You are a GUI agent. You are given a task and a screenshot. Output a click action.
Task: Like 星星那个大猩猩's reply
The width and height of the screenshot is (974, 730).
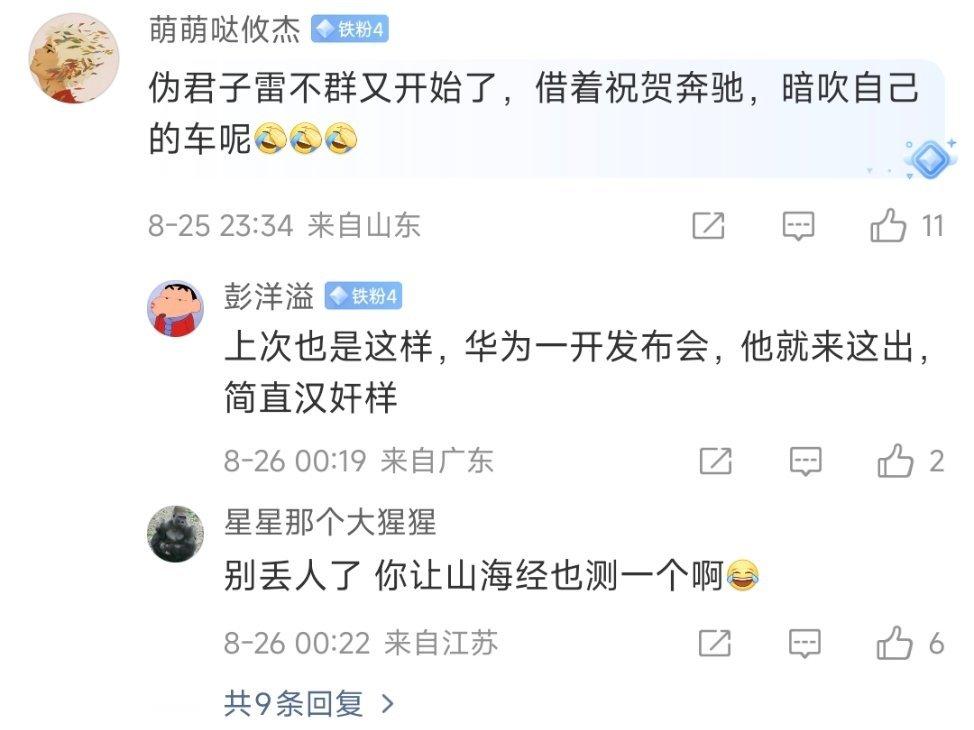pyautogui.click(x=894, y=642)
